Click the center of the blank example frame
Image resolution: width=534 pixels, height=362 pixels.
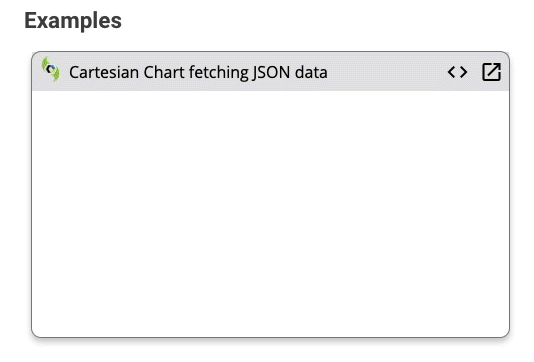270,214
